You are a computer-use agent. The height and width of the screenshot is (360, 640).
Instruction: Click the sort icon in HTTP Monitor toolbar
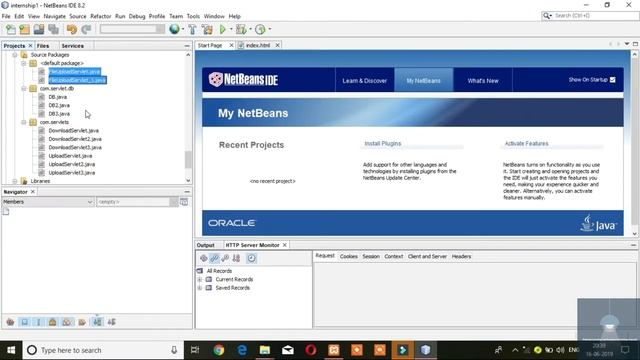pyautogui.click(x=236, y=258)
